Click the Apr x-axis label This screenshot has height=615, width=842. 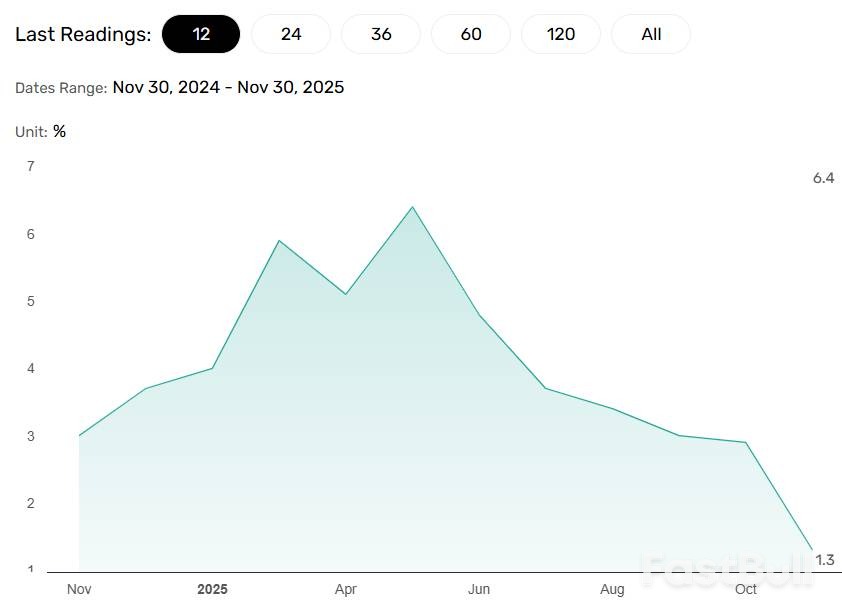(x=346, y=589)
